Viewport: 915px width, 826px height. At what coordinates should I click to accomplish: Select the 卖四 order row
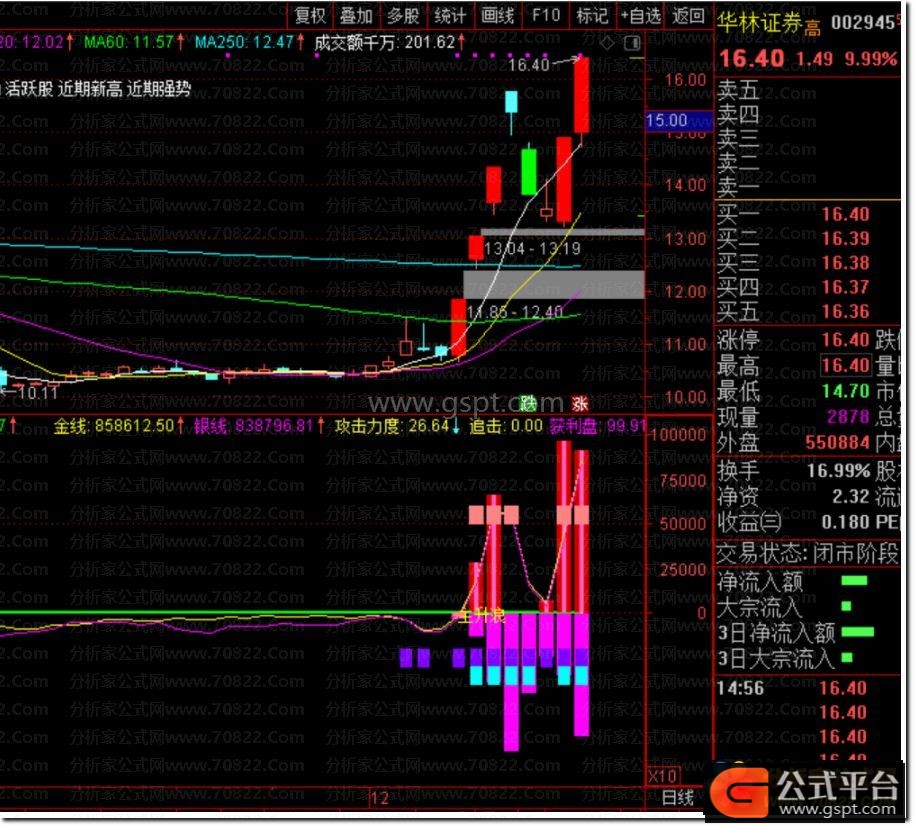pyautogui.click(x=808, y=115)
